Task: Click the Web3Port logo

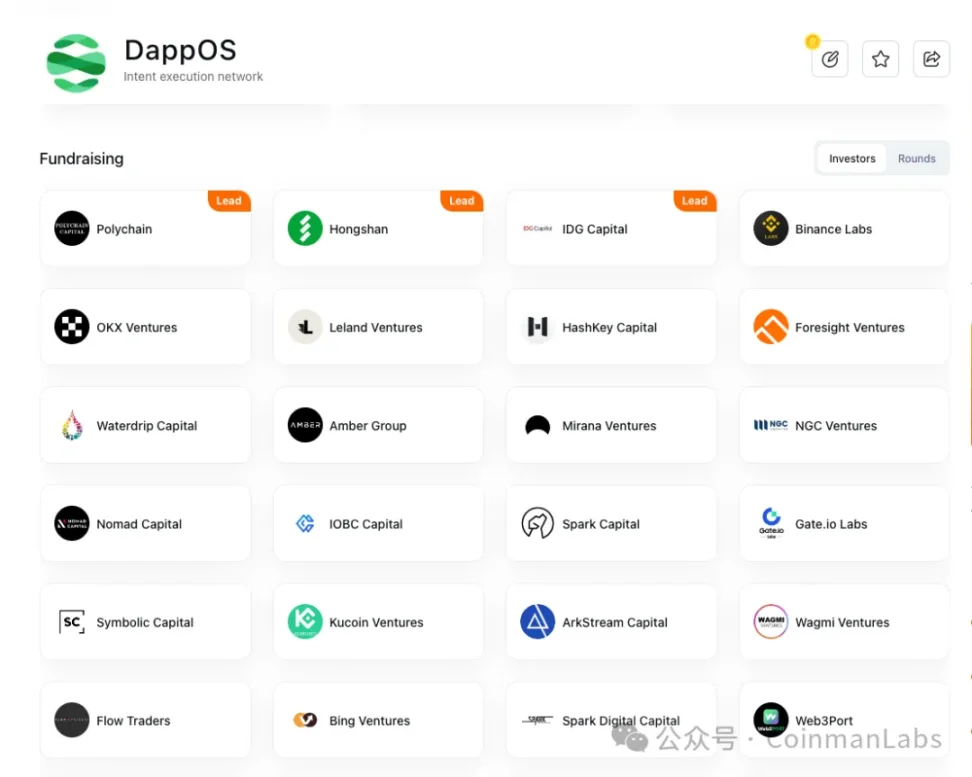Action: click(x=771, y=720)
